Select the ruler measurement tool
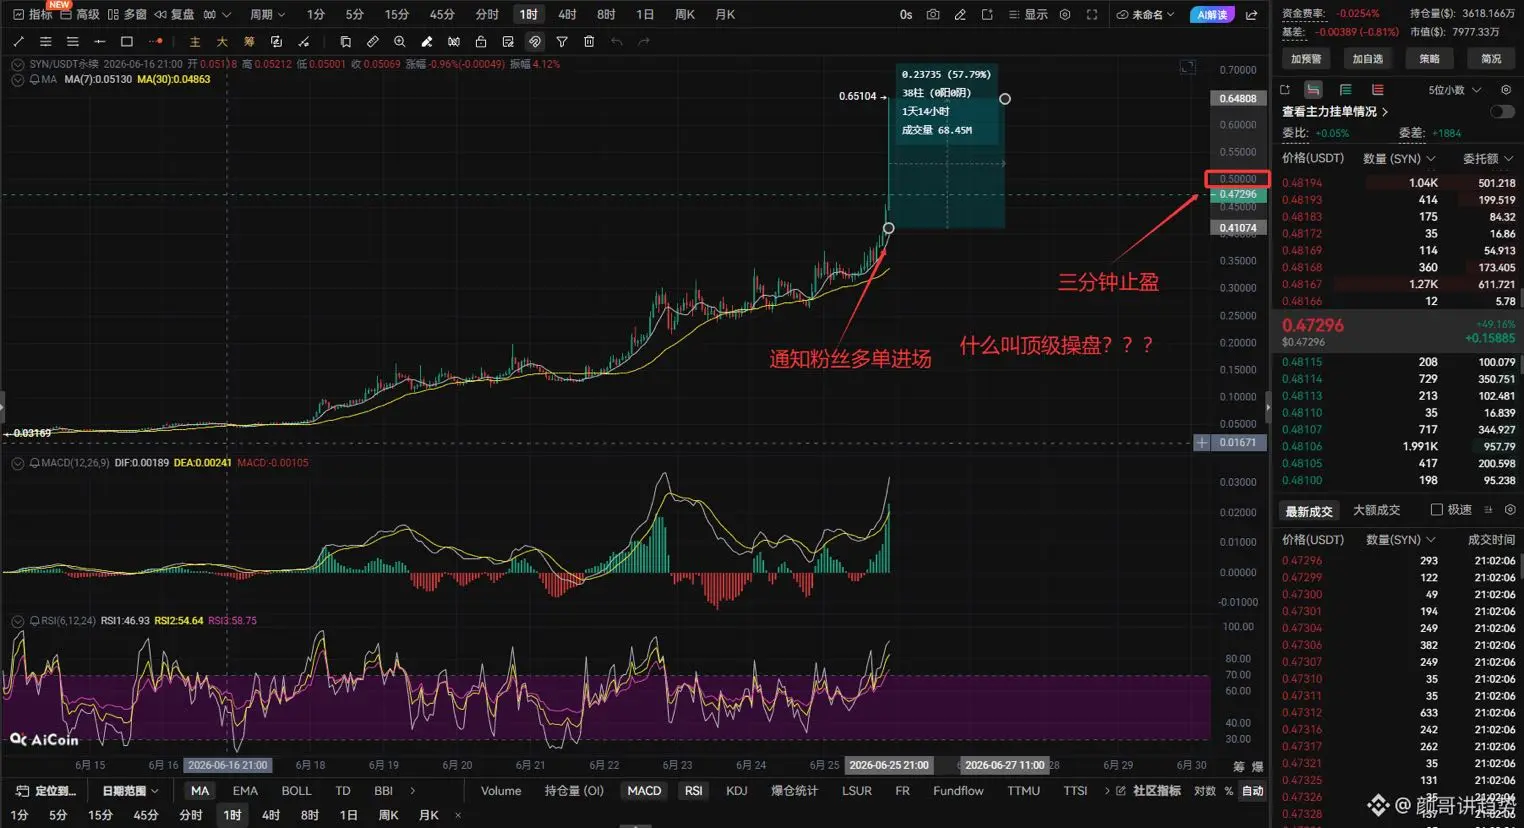The width and height of the screenshot is (1524, 828). point(372,42)
